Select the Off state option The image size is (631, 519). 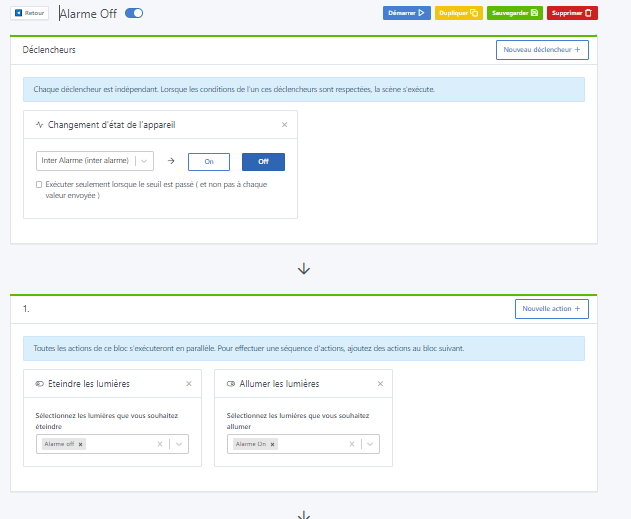click(263, 161)
